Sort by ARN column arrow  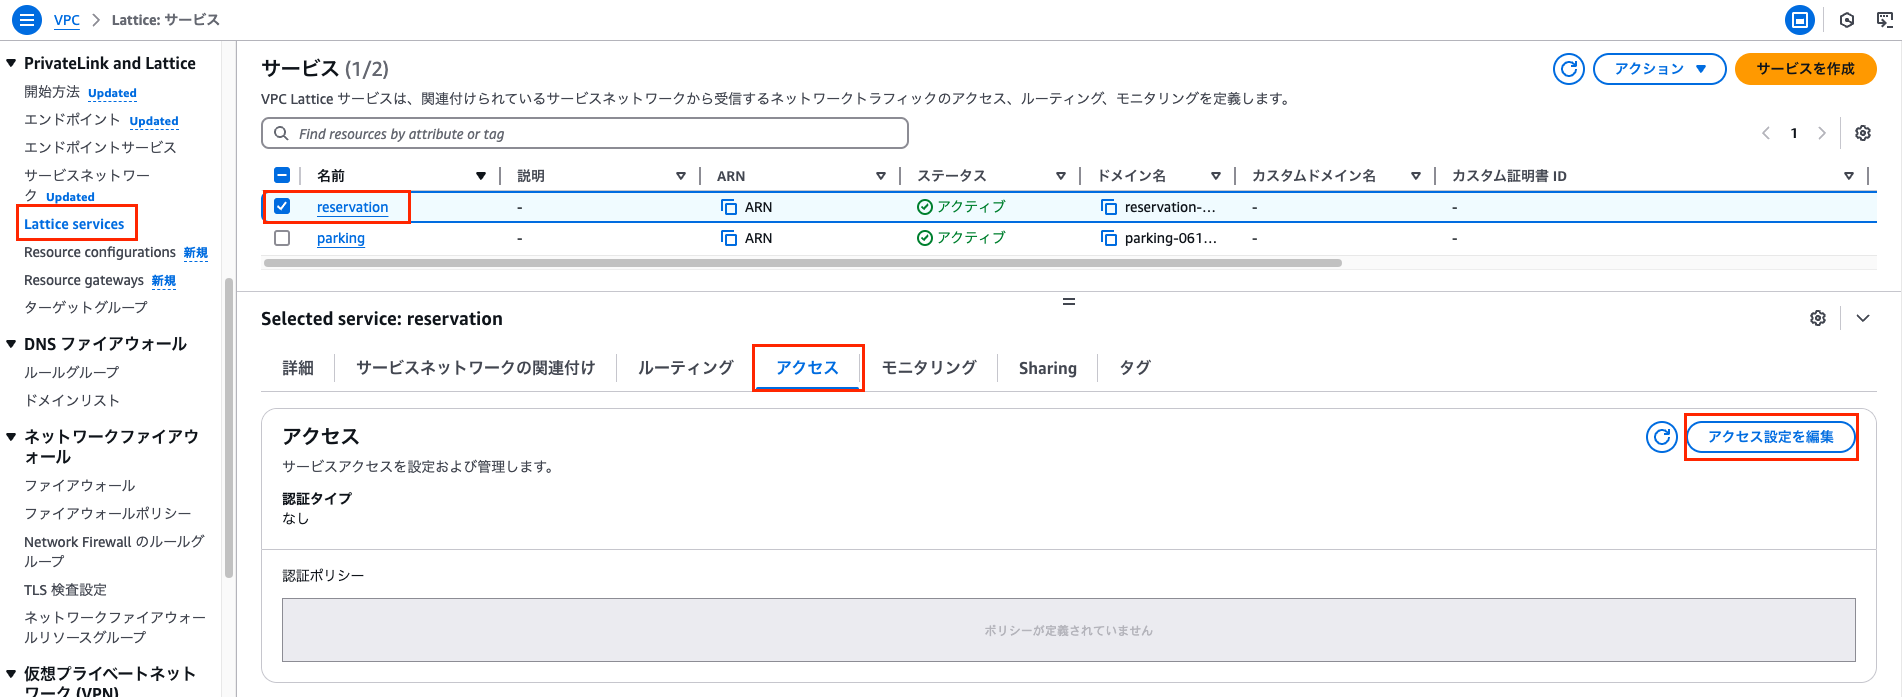coord(881,176)
